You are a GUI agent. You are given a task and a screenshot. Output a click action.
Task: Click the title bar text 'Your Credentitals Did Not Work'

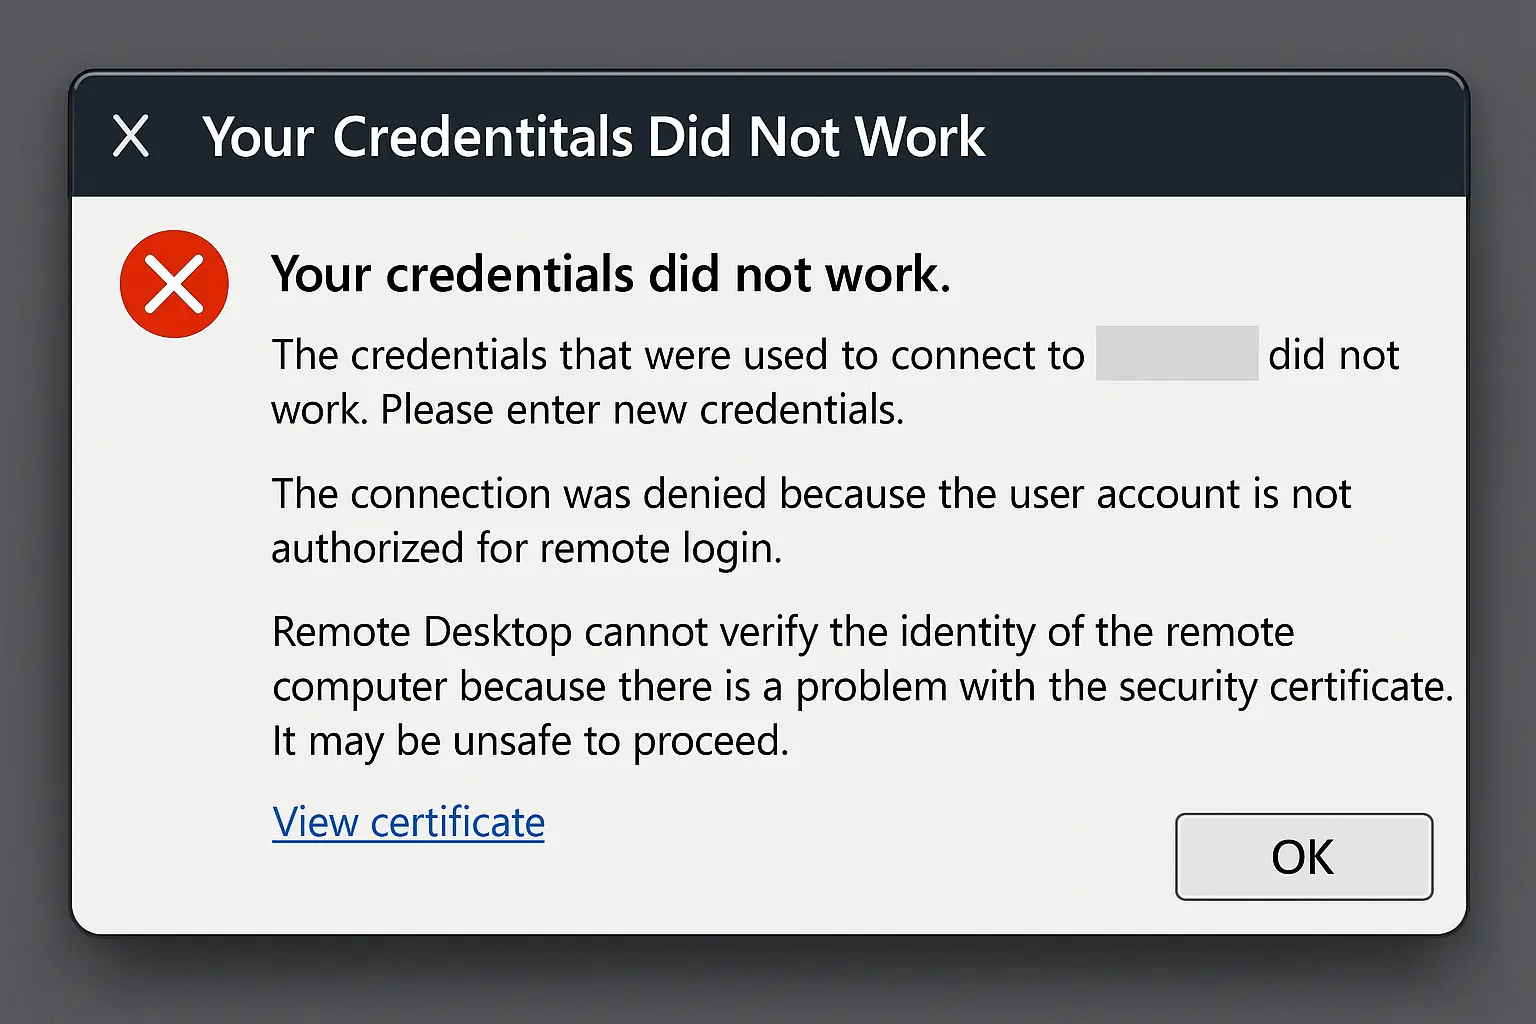click(593, 137)
